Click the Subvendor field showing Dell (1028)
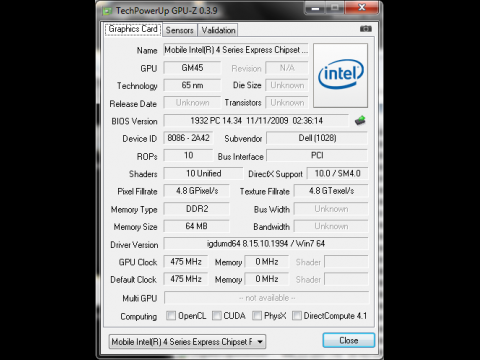The height and width of the screenshot is (360, 480). (317, 138)
